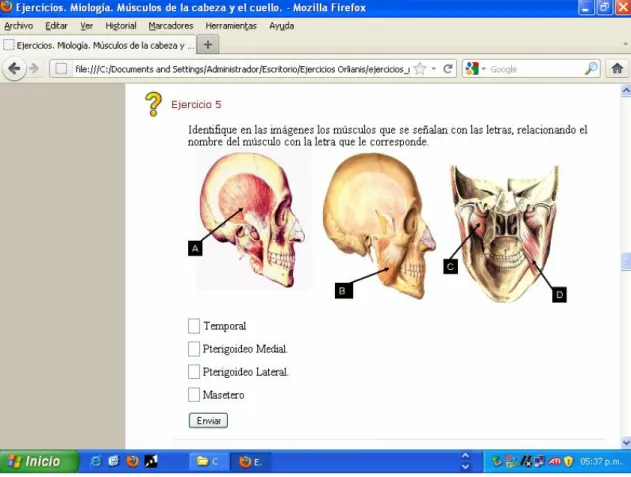
Task: Select the Ejercicios Miología tab
Action: (x=99, y=45)
